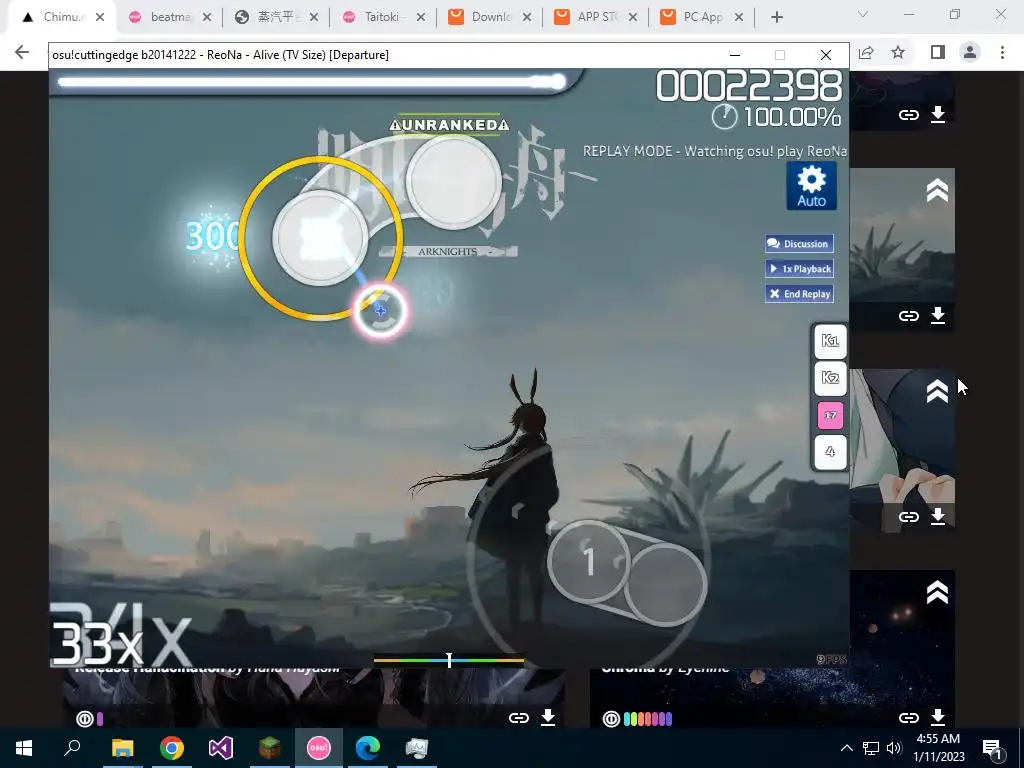Open Discussion in the osu! replay overlay
Screen dimensions: 1024x768
pos(799,244)
